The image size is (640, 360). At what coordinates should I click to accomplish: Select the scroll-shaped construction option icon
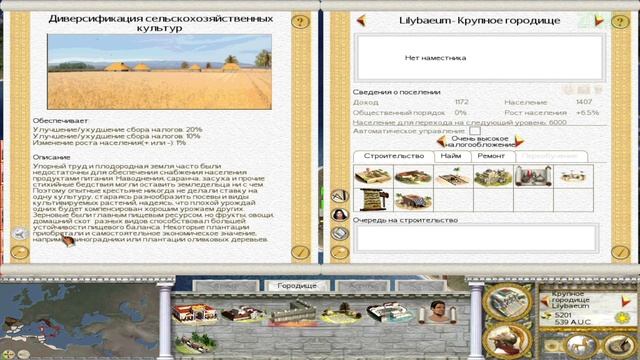coord(533,176)
